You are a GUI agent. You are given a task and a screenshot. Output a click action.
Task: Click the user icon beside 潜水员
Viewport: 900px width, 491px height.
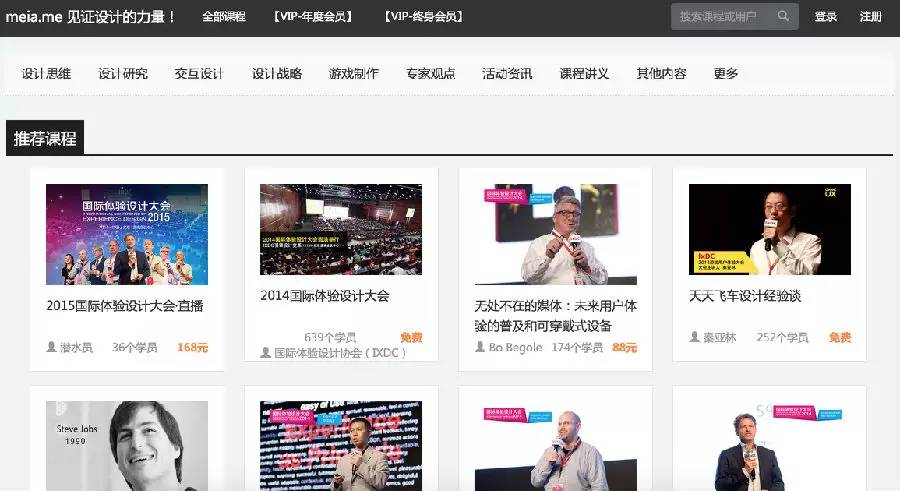point(52,348)
